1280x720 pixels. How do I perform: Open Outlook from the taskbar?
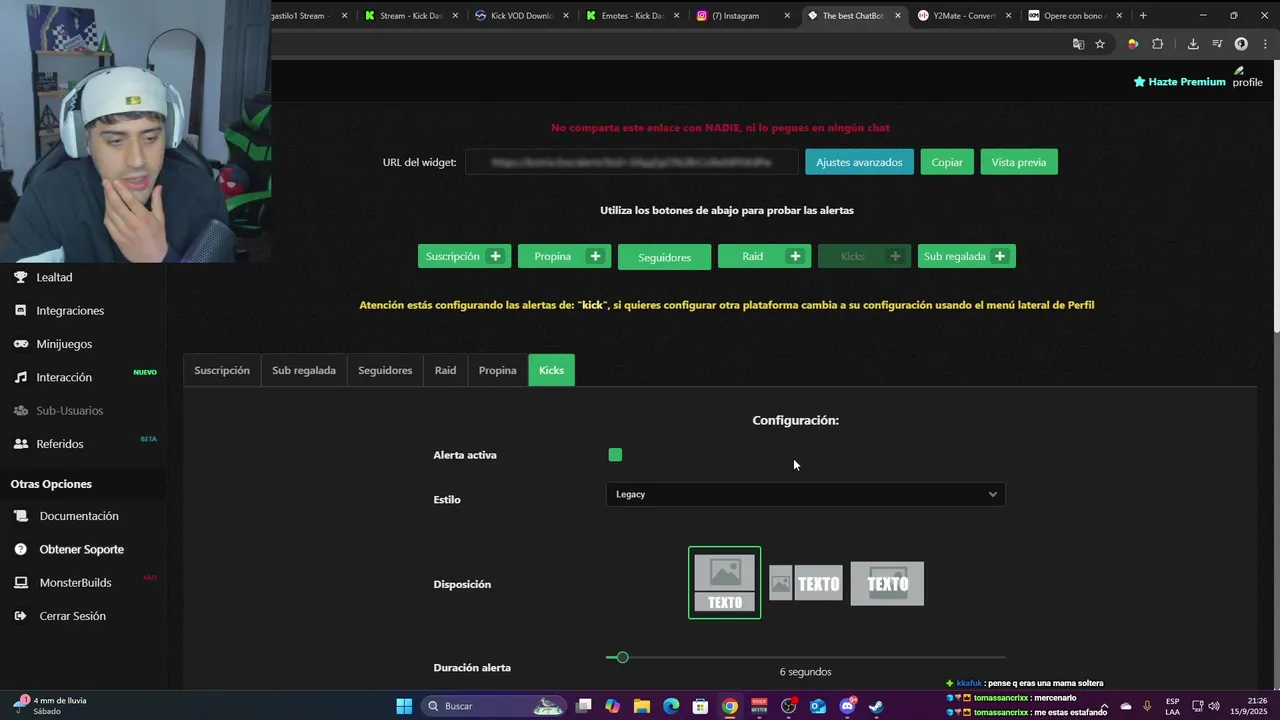point(818,706)
